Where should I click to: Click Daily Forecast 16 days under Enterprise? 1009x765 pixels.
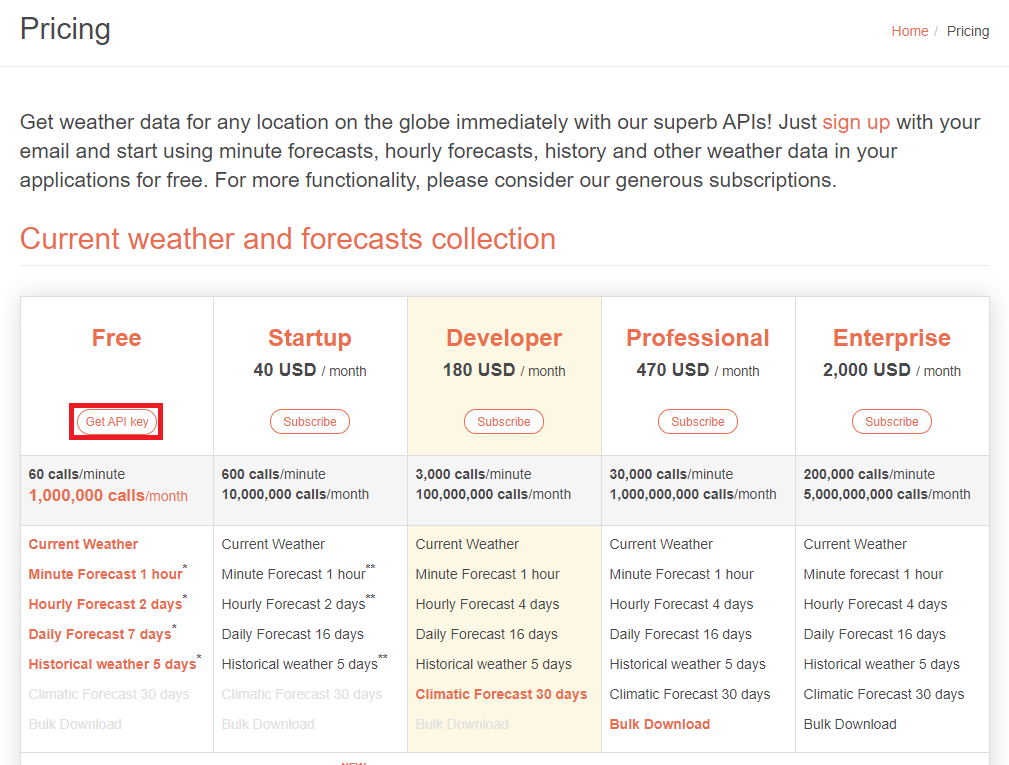[876, 634]
